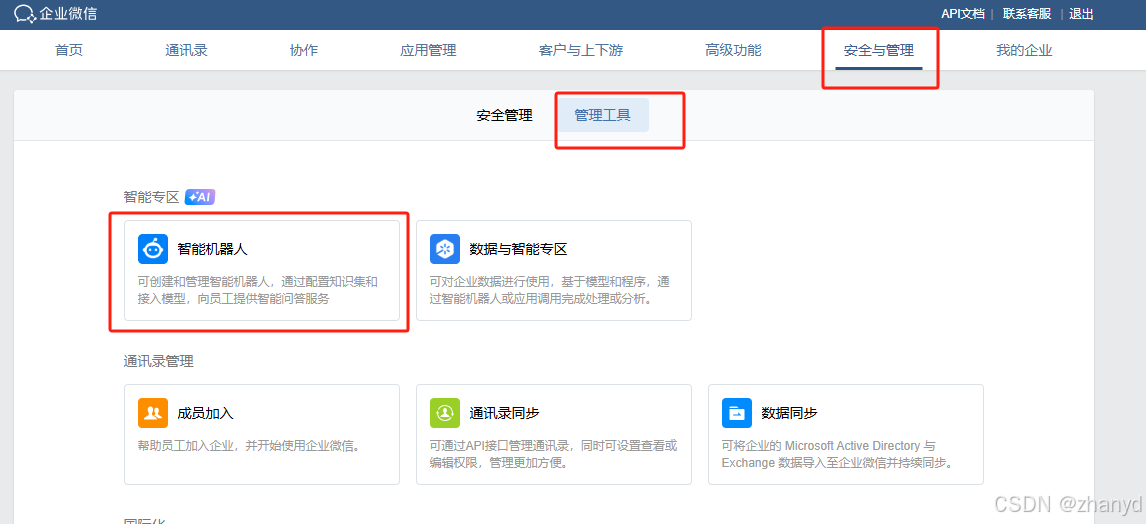Screen dimensions: 1146x524
Task: Open the 数据同步 card title
Action: (x=789, y=413)
